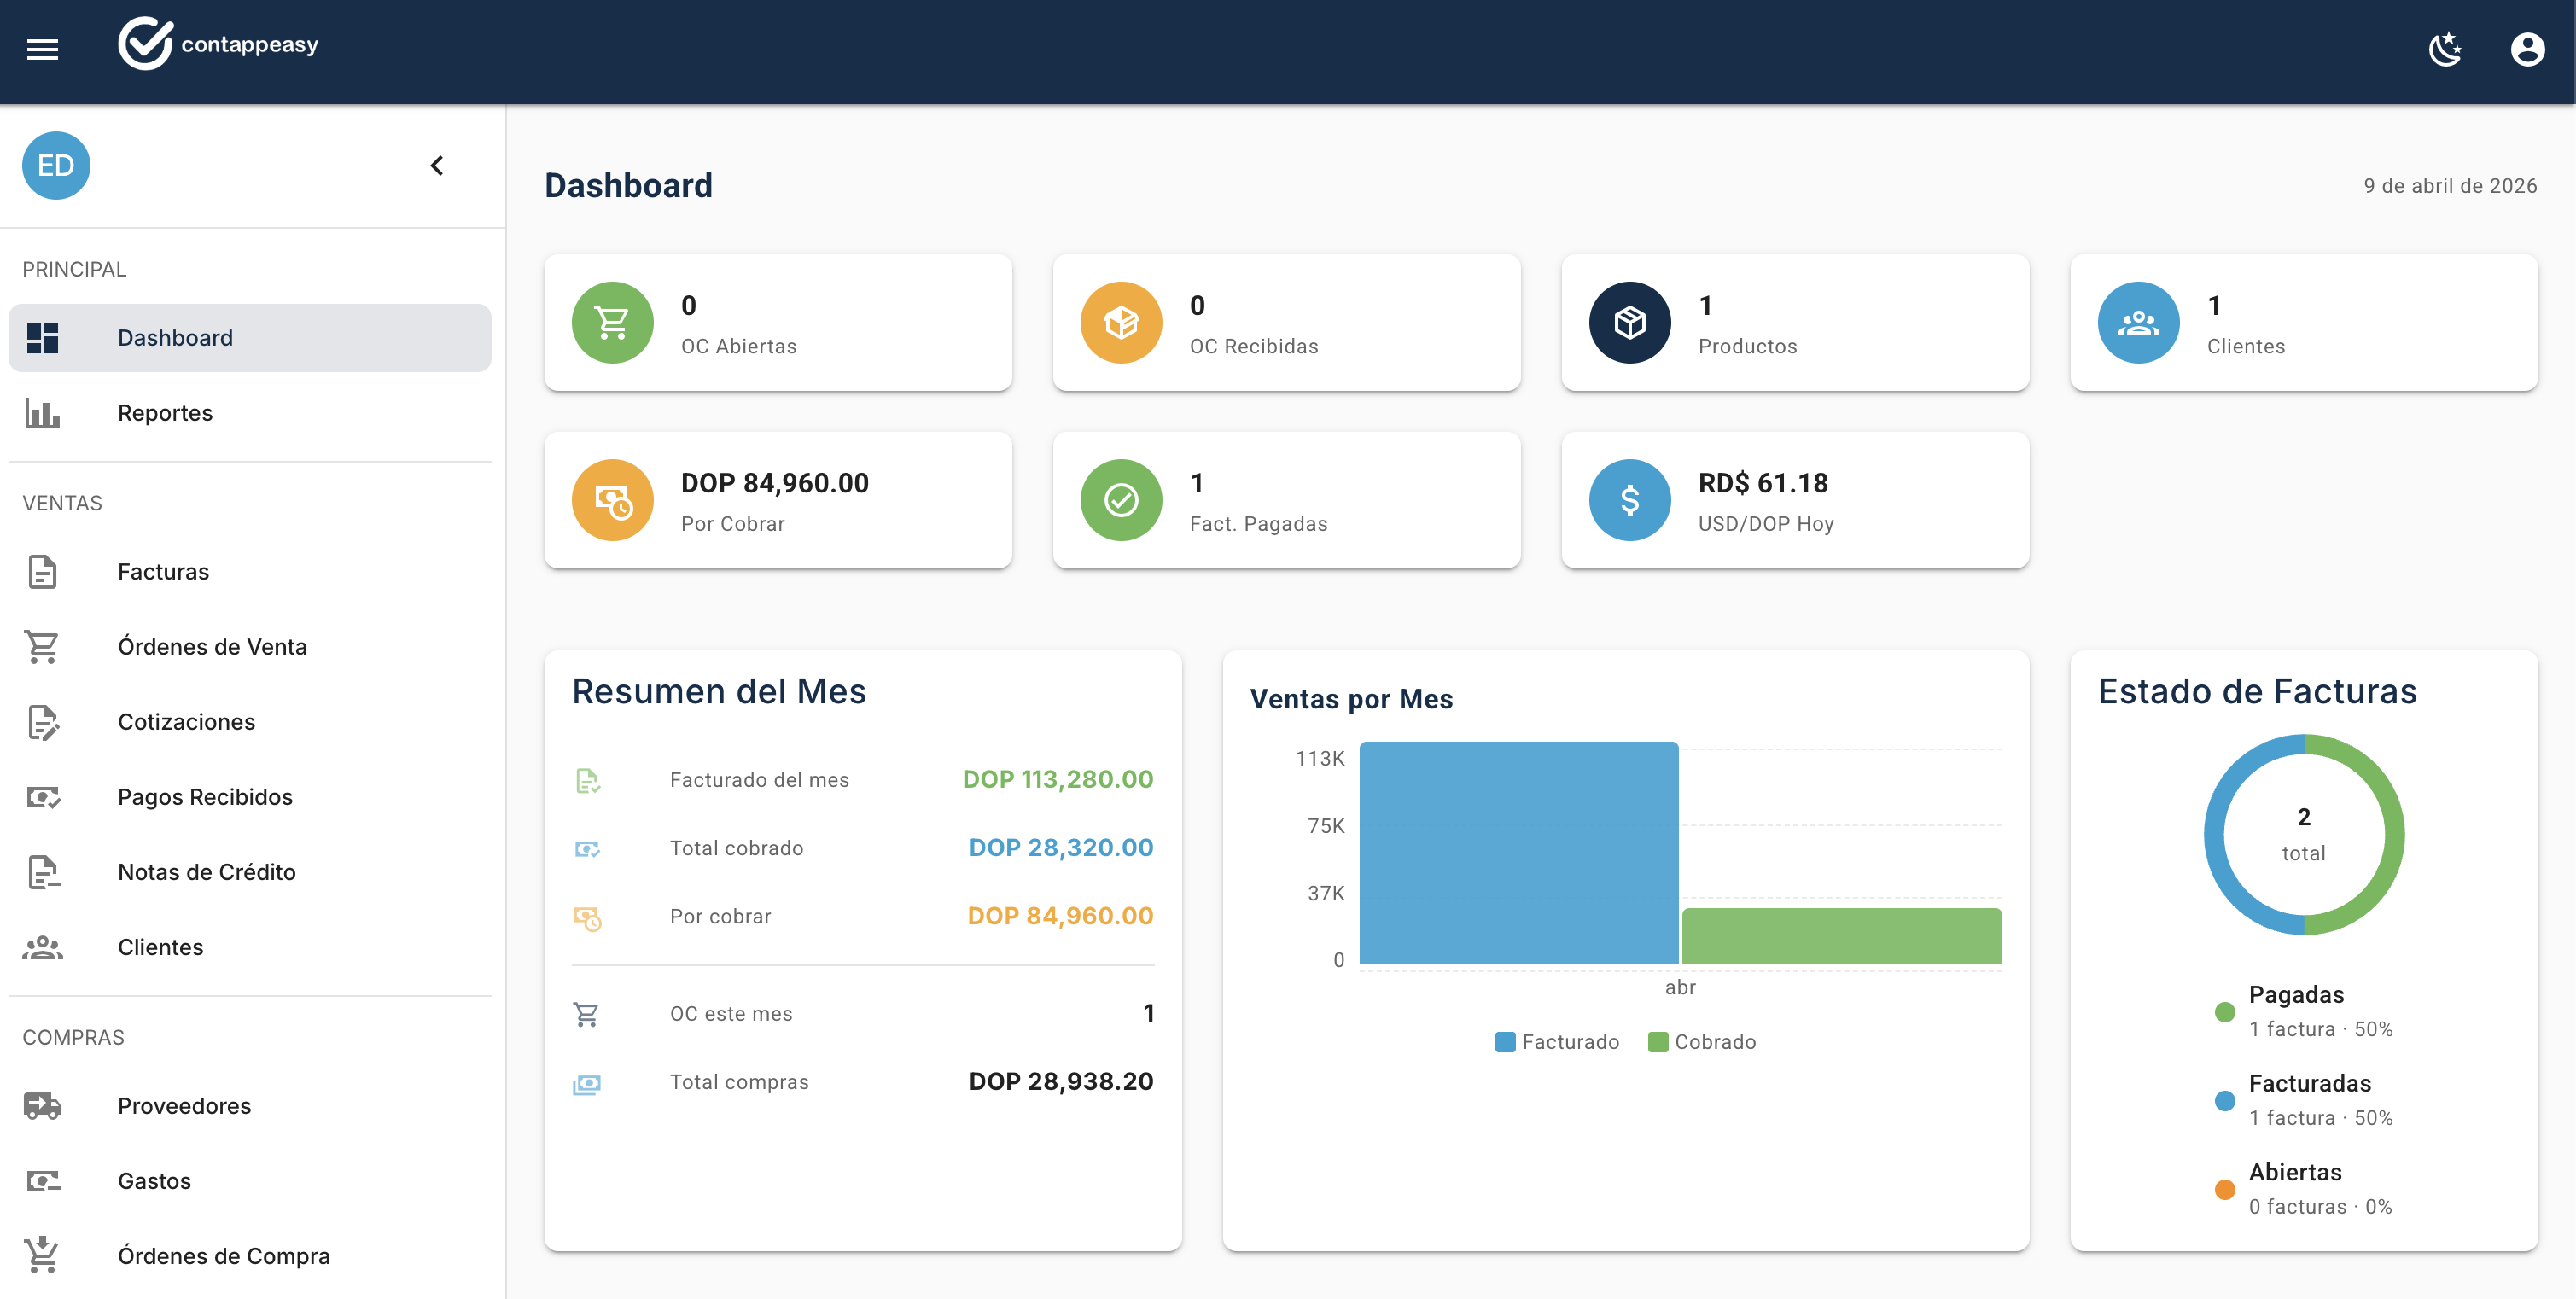Click the green Pagadas color dot
This screenshot has height=1299, width=2576.
point(2224,1011)
